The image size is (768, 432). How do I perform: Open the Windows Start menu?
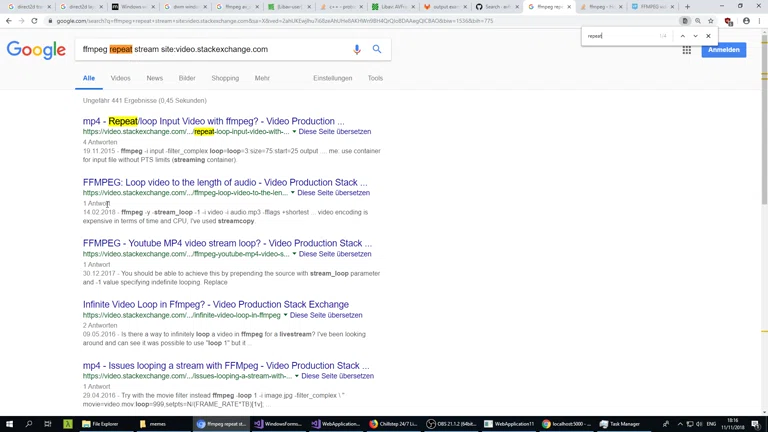9,424
